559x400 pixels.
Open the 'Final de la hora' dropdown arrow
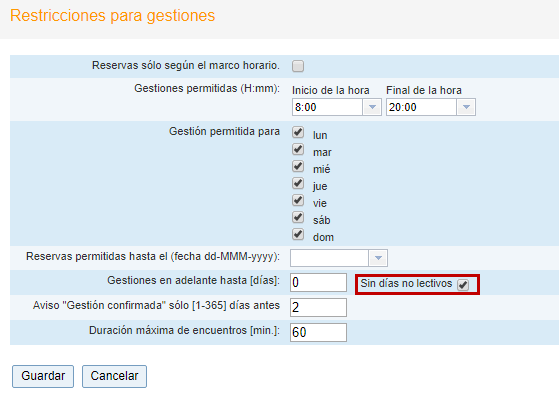(466, 107)
